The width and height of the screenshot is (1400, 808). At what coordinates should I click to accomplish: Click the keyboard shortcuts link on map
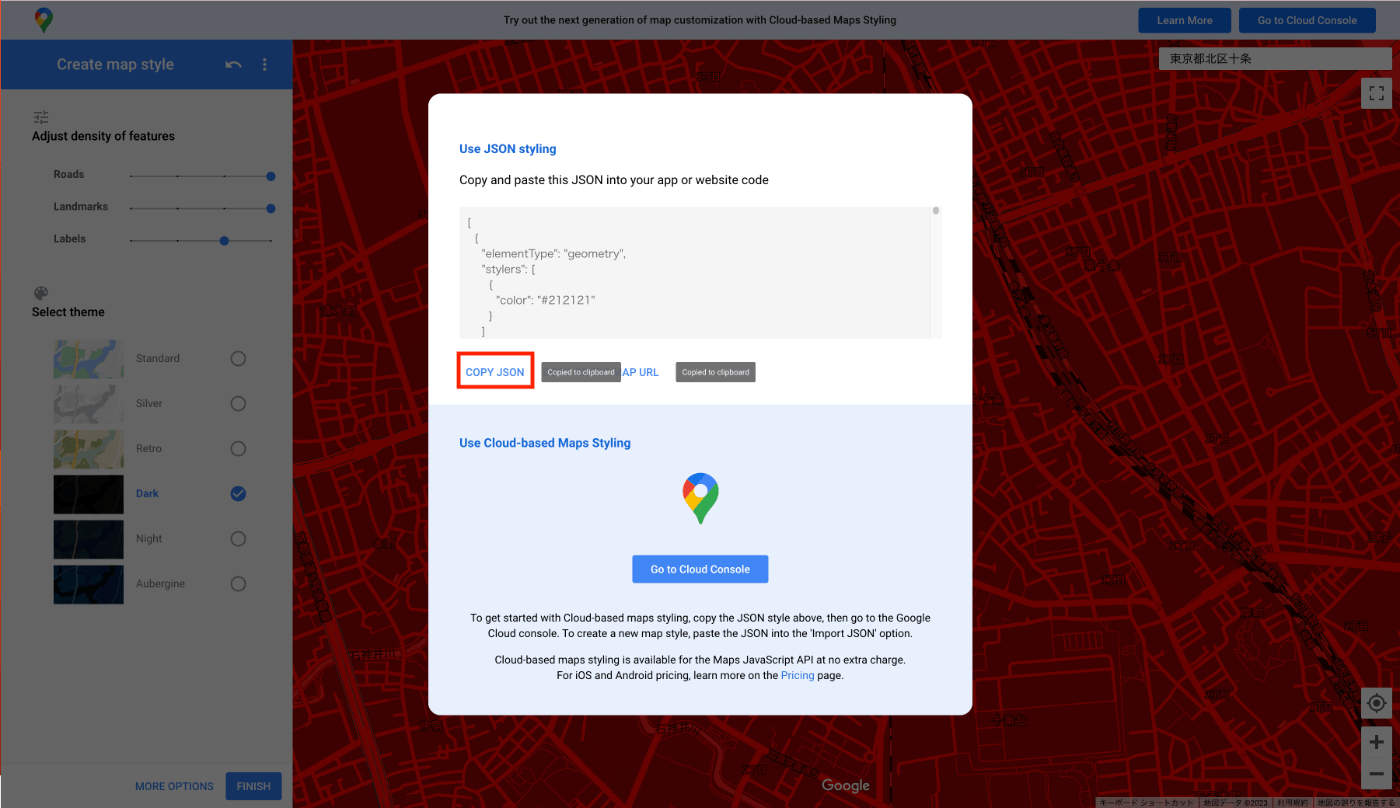pos(1146,802)
